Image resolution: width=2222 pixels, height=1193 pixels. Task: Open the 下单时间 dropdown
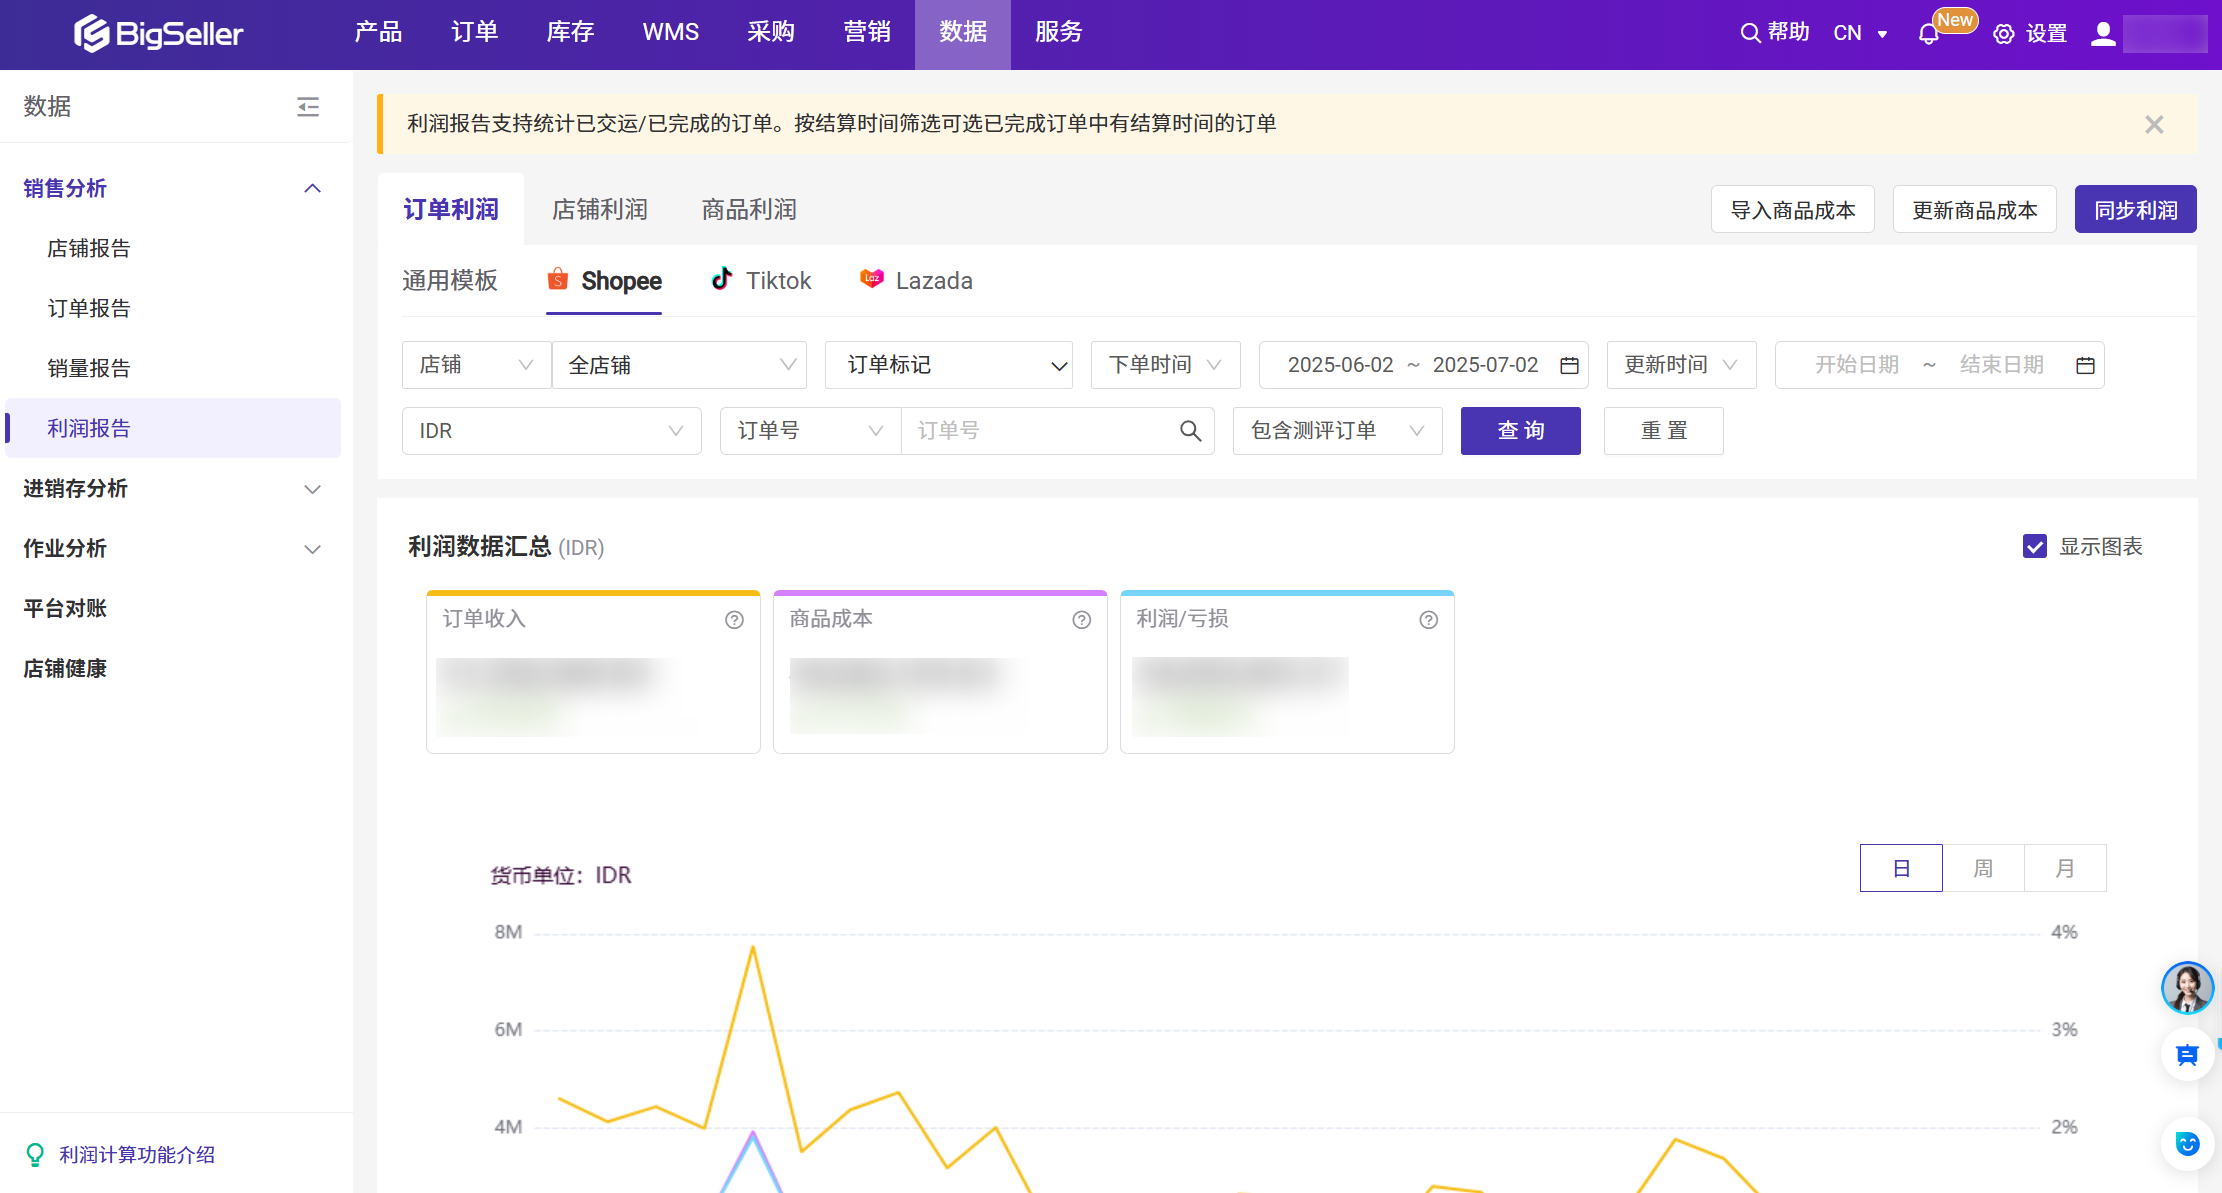pyautogui.click(x=1165, y=365)
